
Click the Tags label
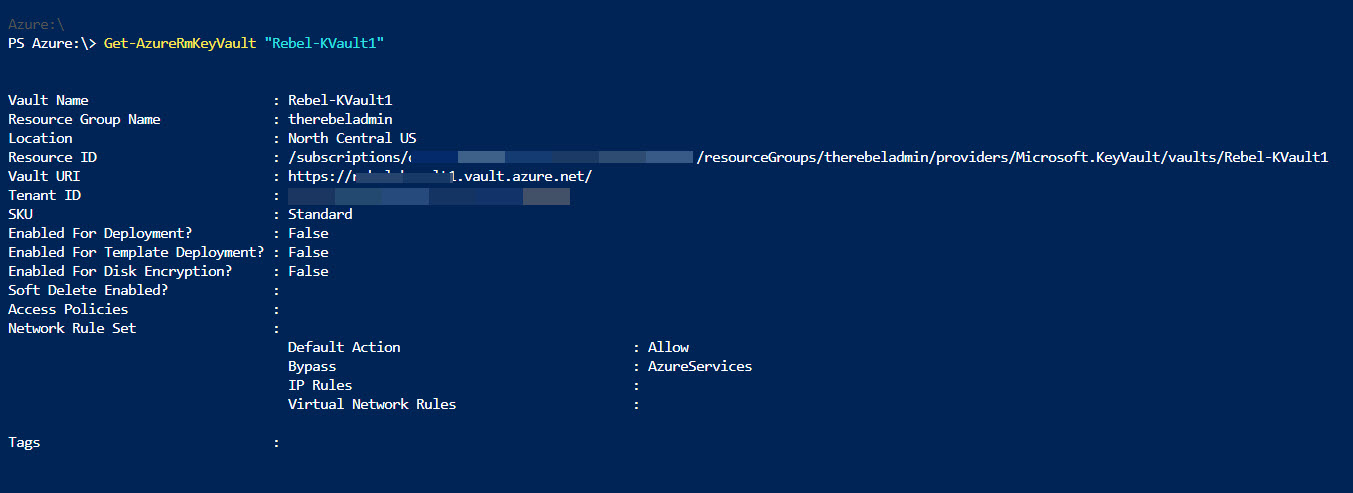(x=24, y=442)
